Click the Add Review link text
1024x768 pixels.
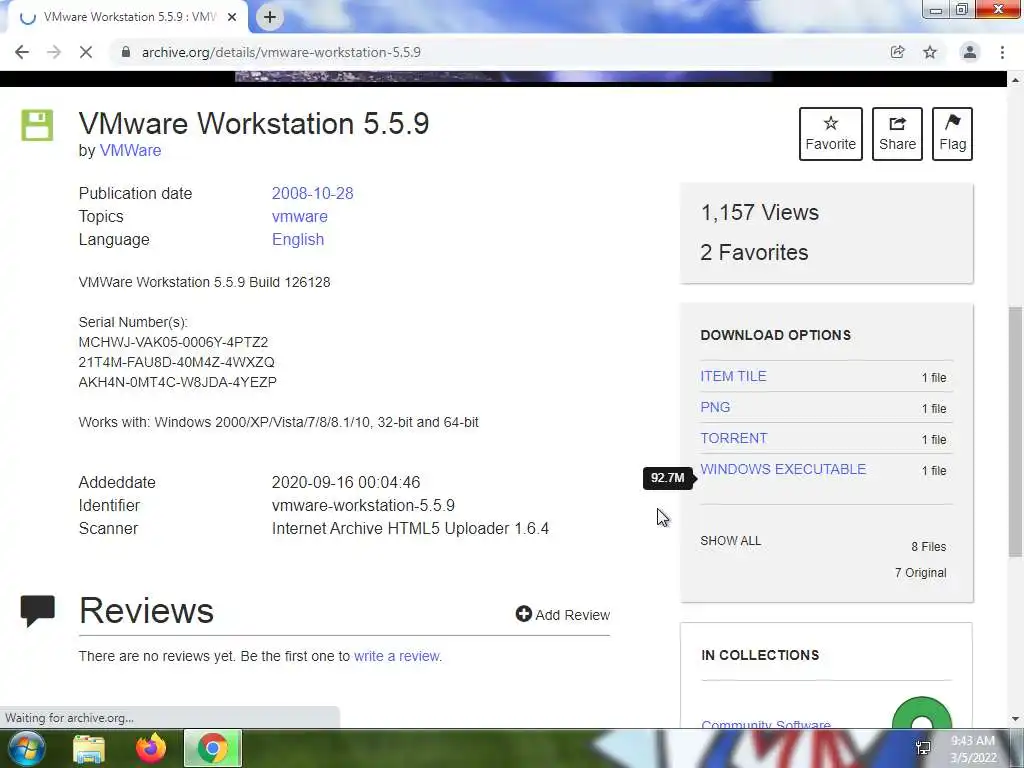click(x=572, y=615)
